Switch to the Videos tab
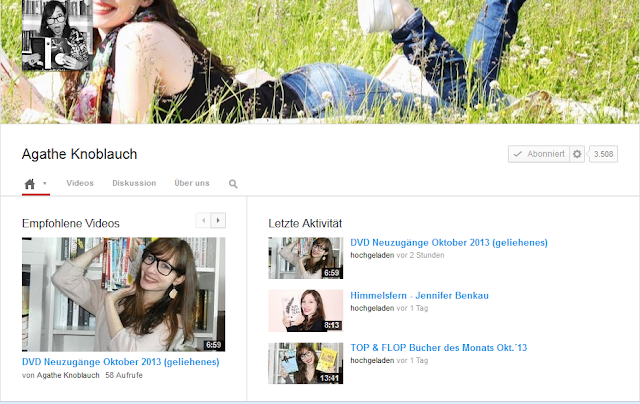The height and width of the screenshot is (404, 640). point(80,183)
